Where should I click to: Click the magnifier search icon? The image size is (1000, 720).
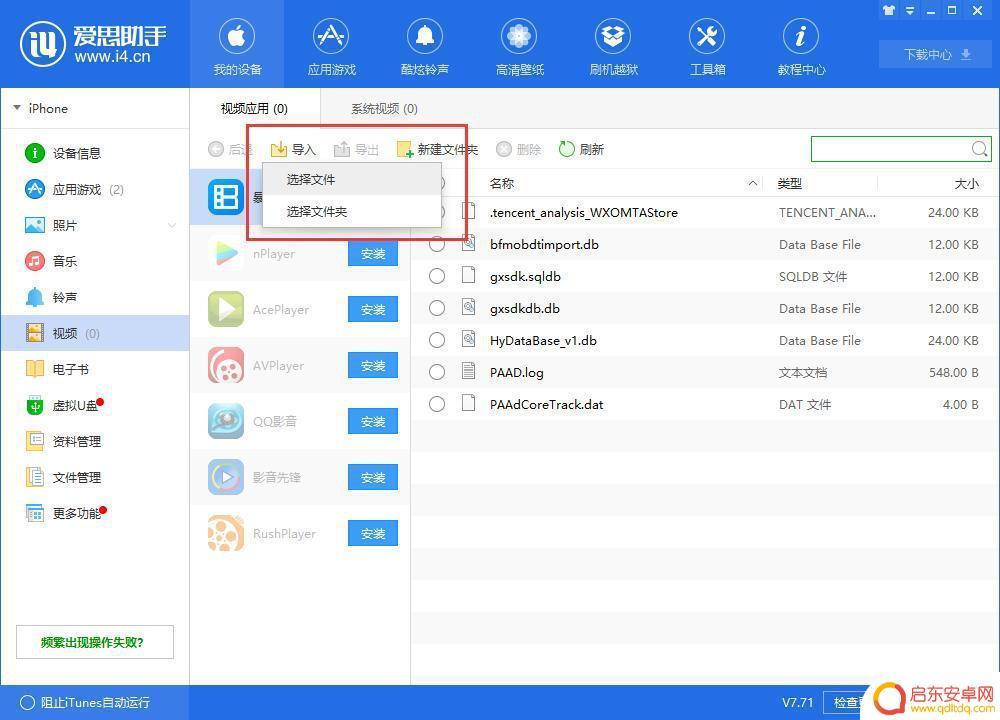pyautogui.click(x=980, y=149)
